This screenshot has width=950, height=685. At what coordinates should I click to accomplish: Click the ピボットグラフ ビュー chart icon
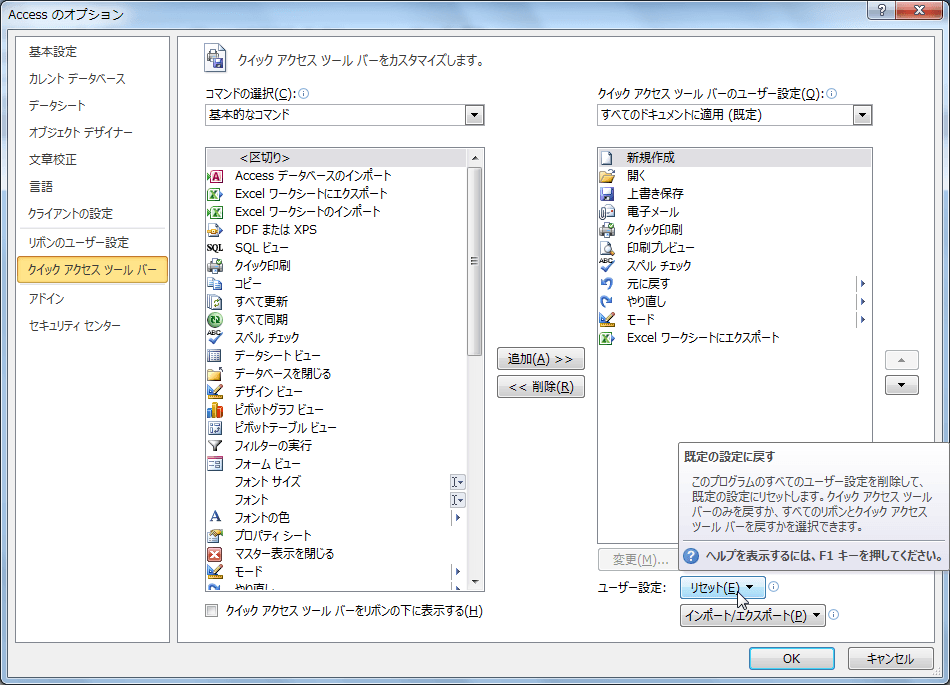[215, 410]
